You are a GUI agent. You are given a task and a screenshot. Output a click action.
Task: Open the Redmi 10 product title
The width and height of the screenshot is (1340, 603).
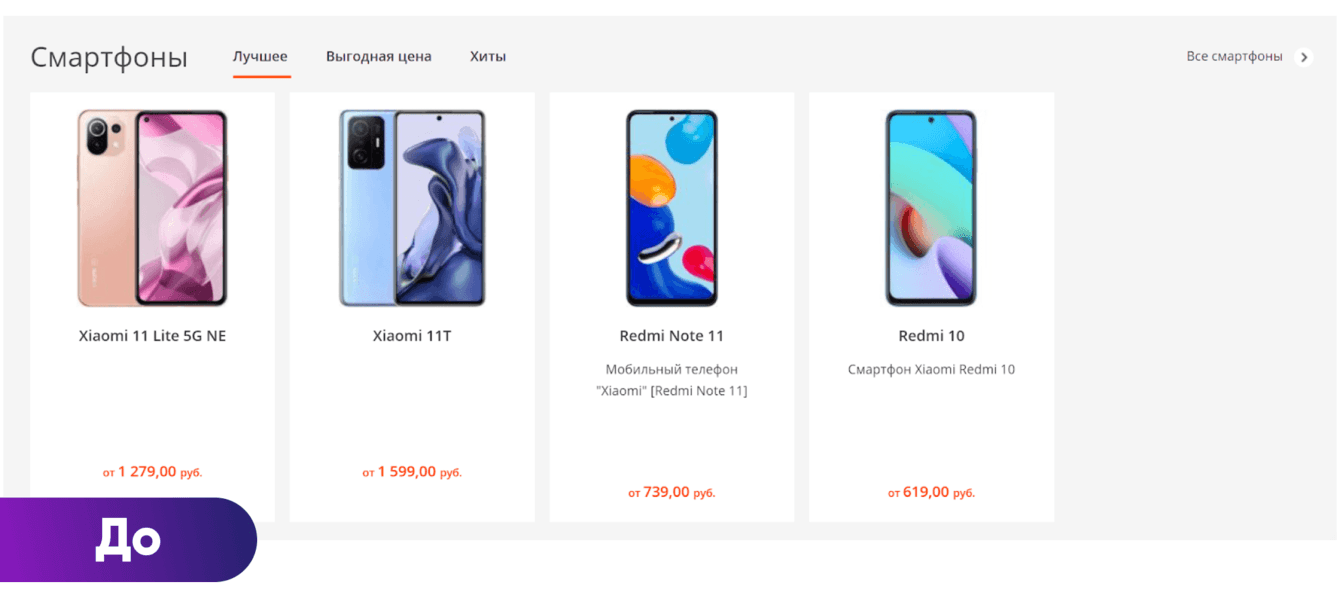[931, 336]
